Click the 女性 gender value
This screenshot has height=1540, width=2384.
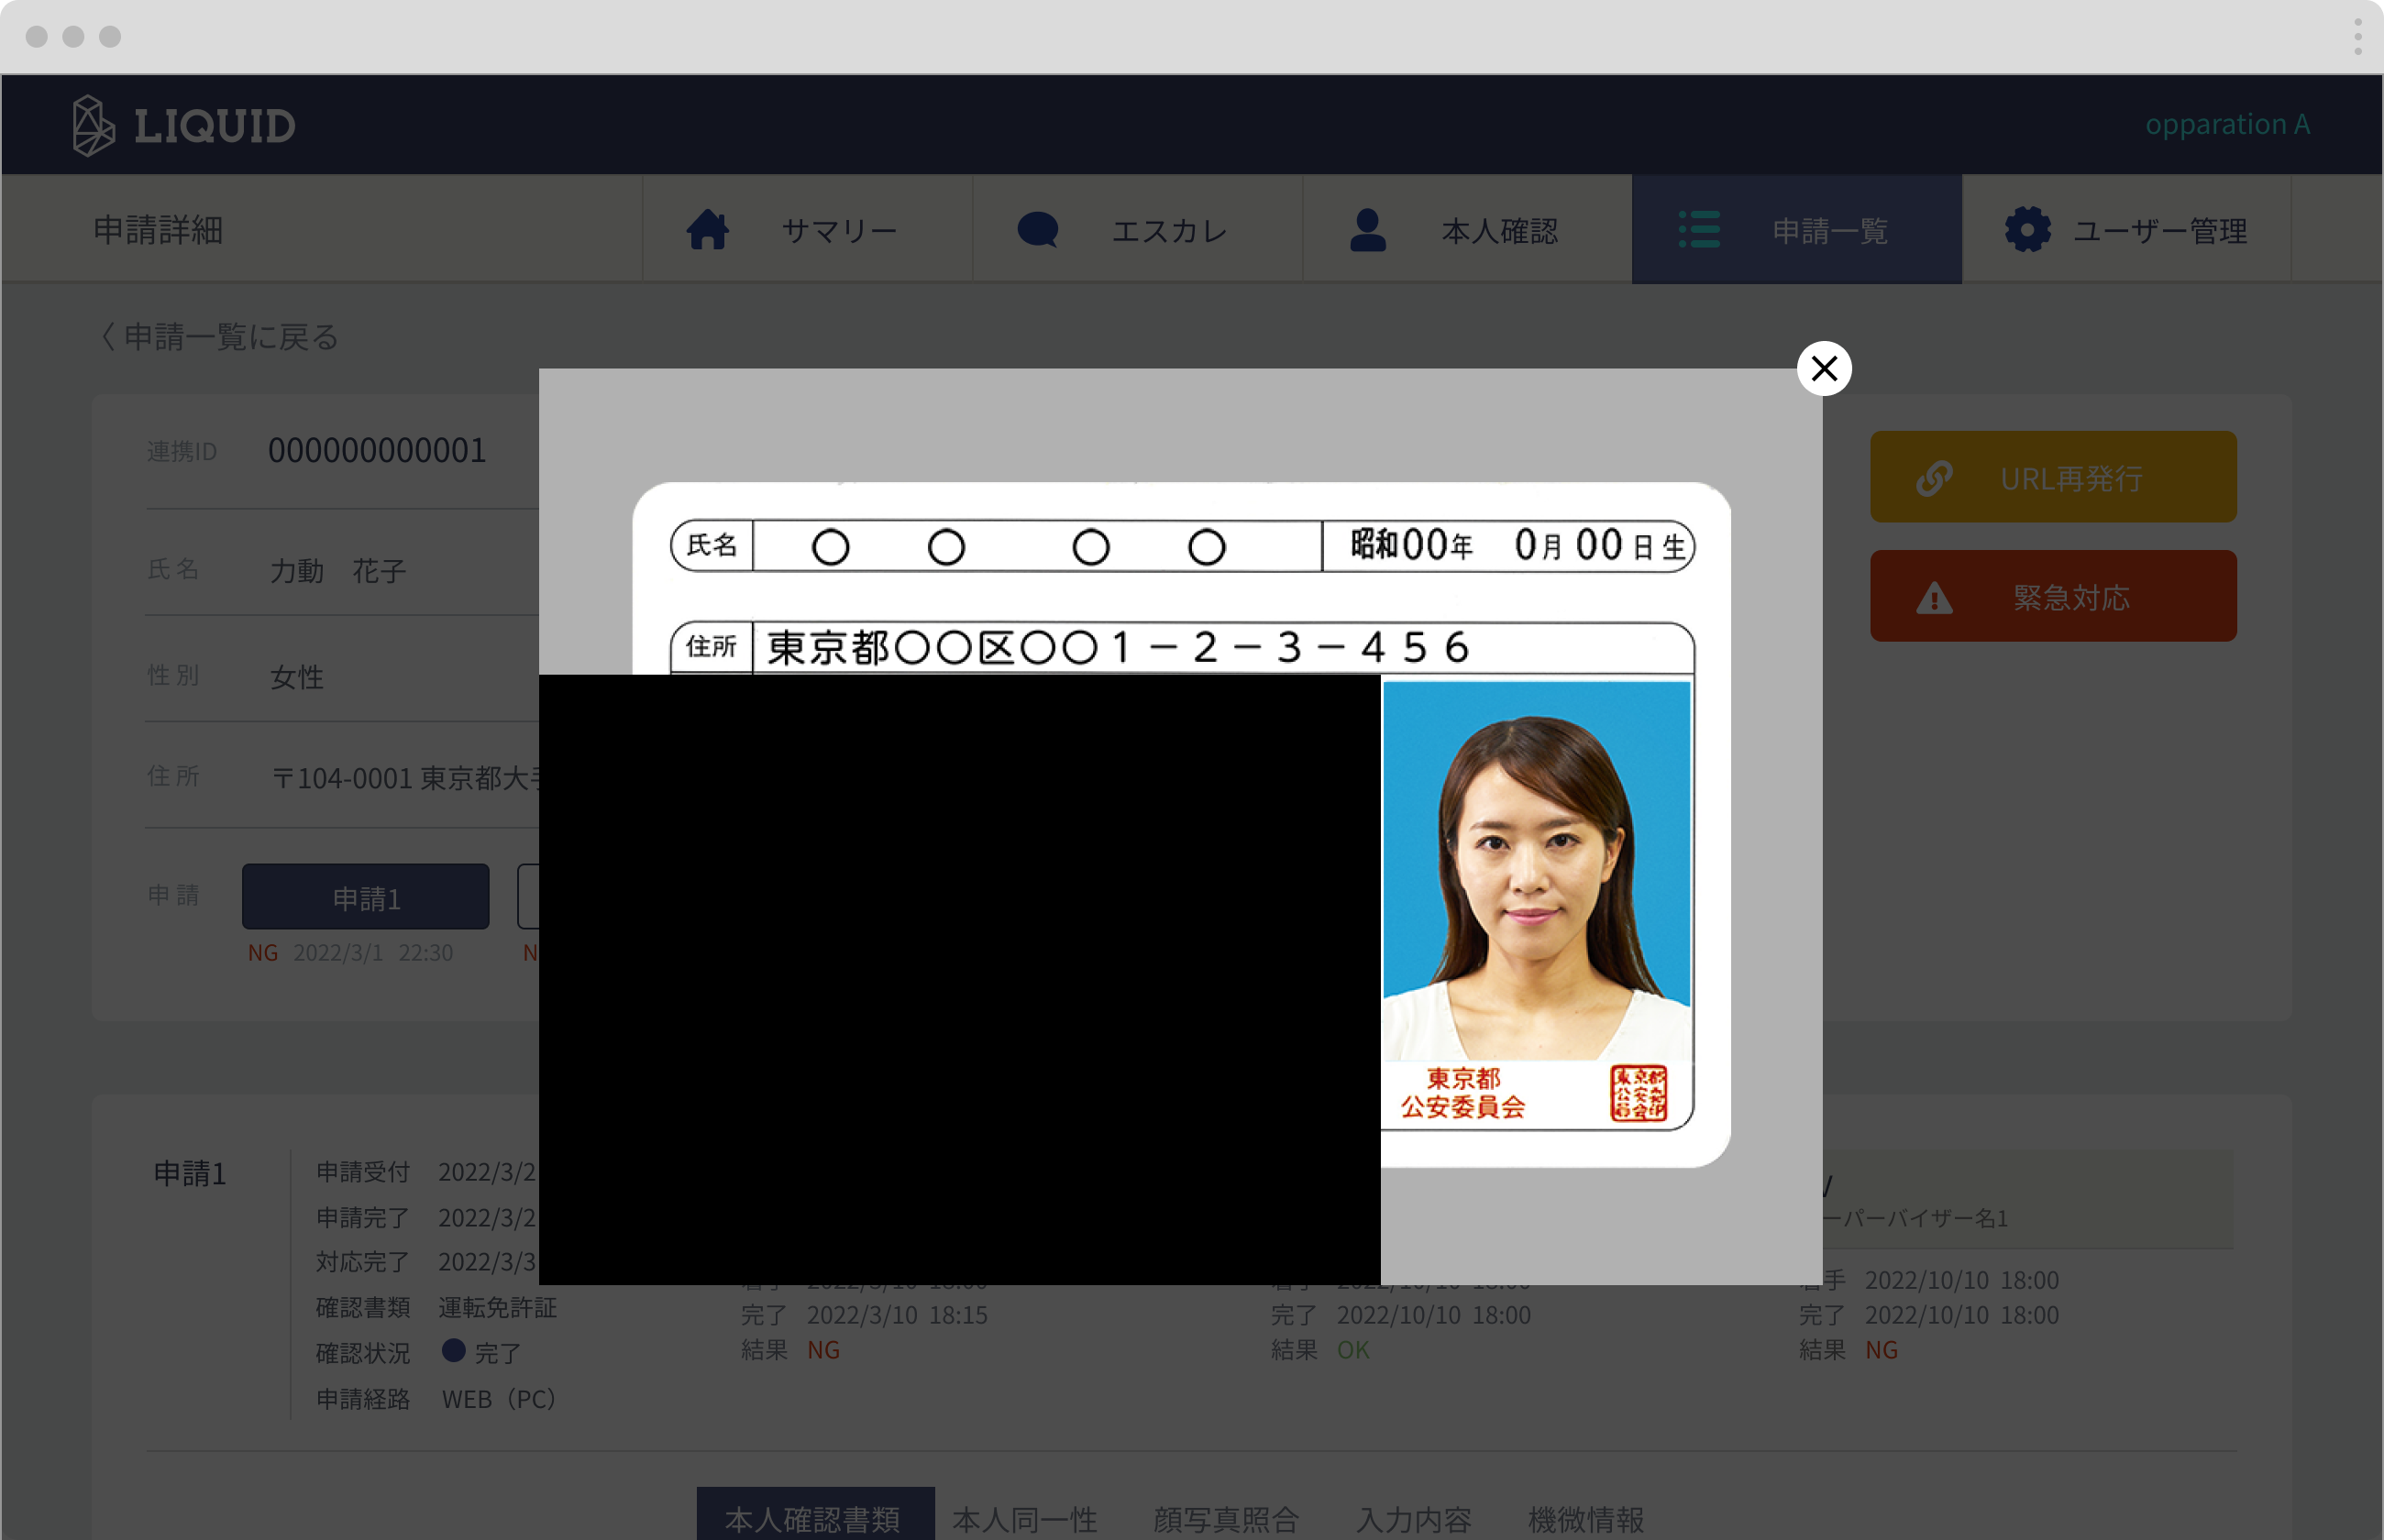[x=297, y=677]
